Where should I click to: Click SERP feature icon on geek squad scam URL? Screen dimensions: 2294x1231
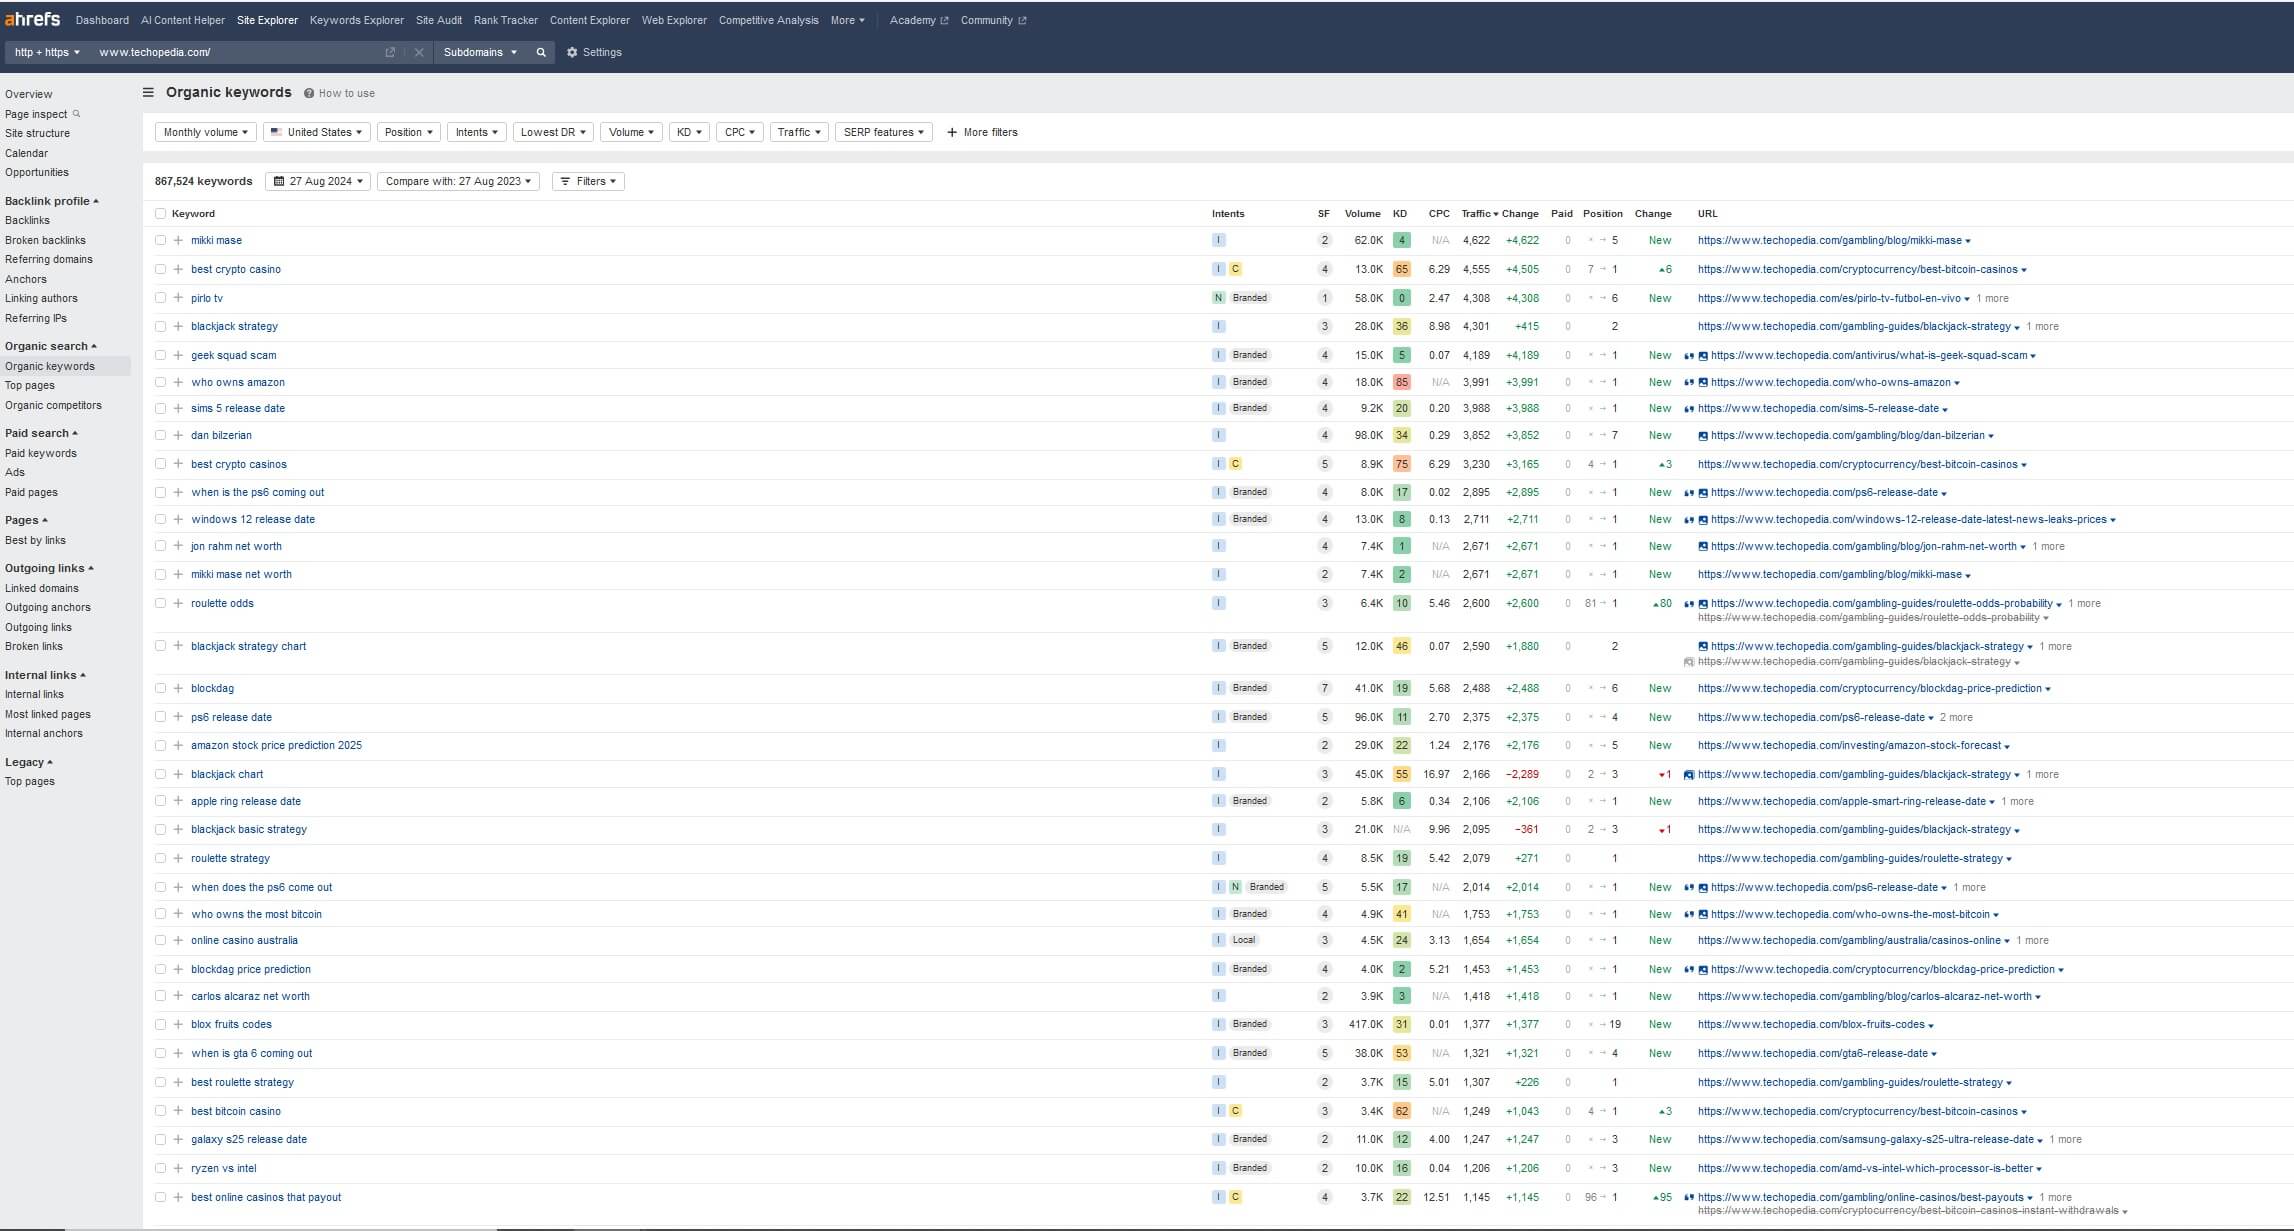tap(1689, 355)
